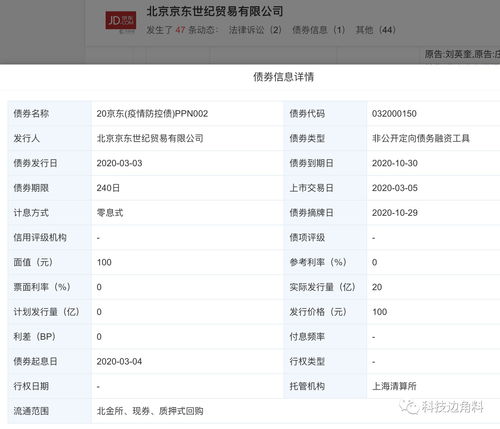Select bond type 非公开定向债务融资工具
Screen dimensions: 500x429
point(421,138)
